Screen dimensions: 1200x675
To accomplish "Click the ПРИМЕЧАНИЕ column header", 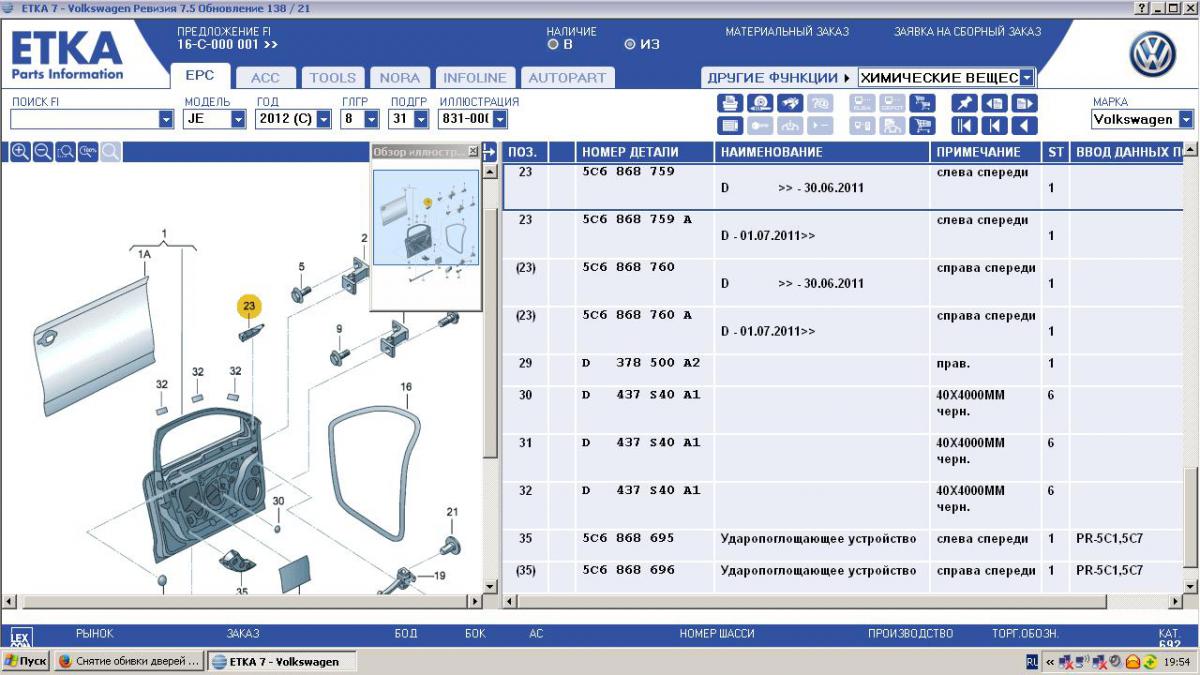I will click(x=986, y=152).
